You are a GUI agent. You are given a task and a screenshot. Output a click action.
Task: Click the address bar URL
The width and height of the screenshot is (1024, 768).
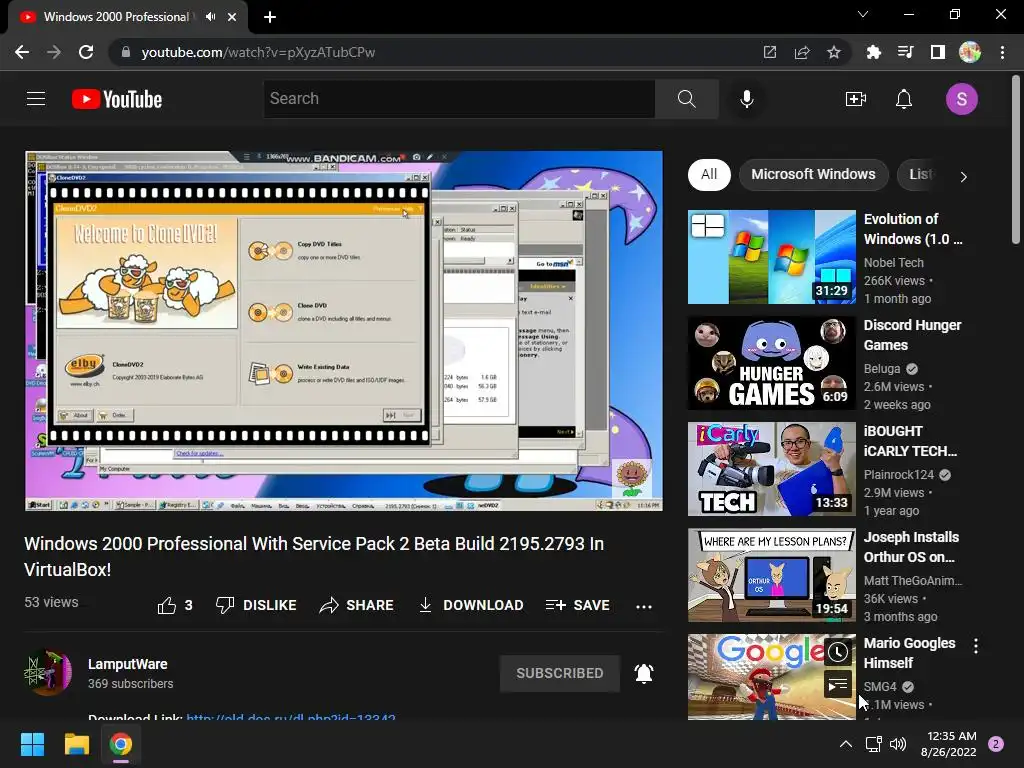pyautogui.click(x=259, y=52)
